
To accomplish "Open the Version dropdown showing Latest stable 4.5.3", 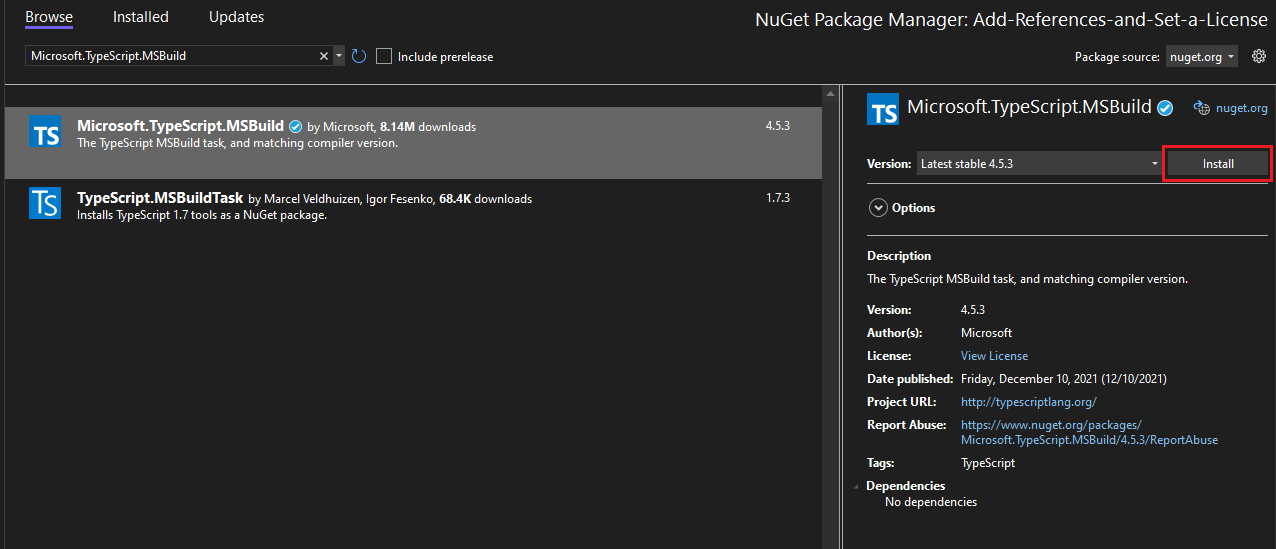I will (1038, 163).
